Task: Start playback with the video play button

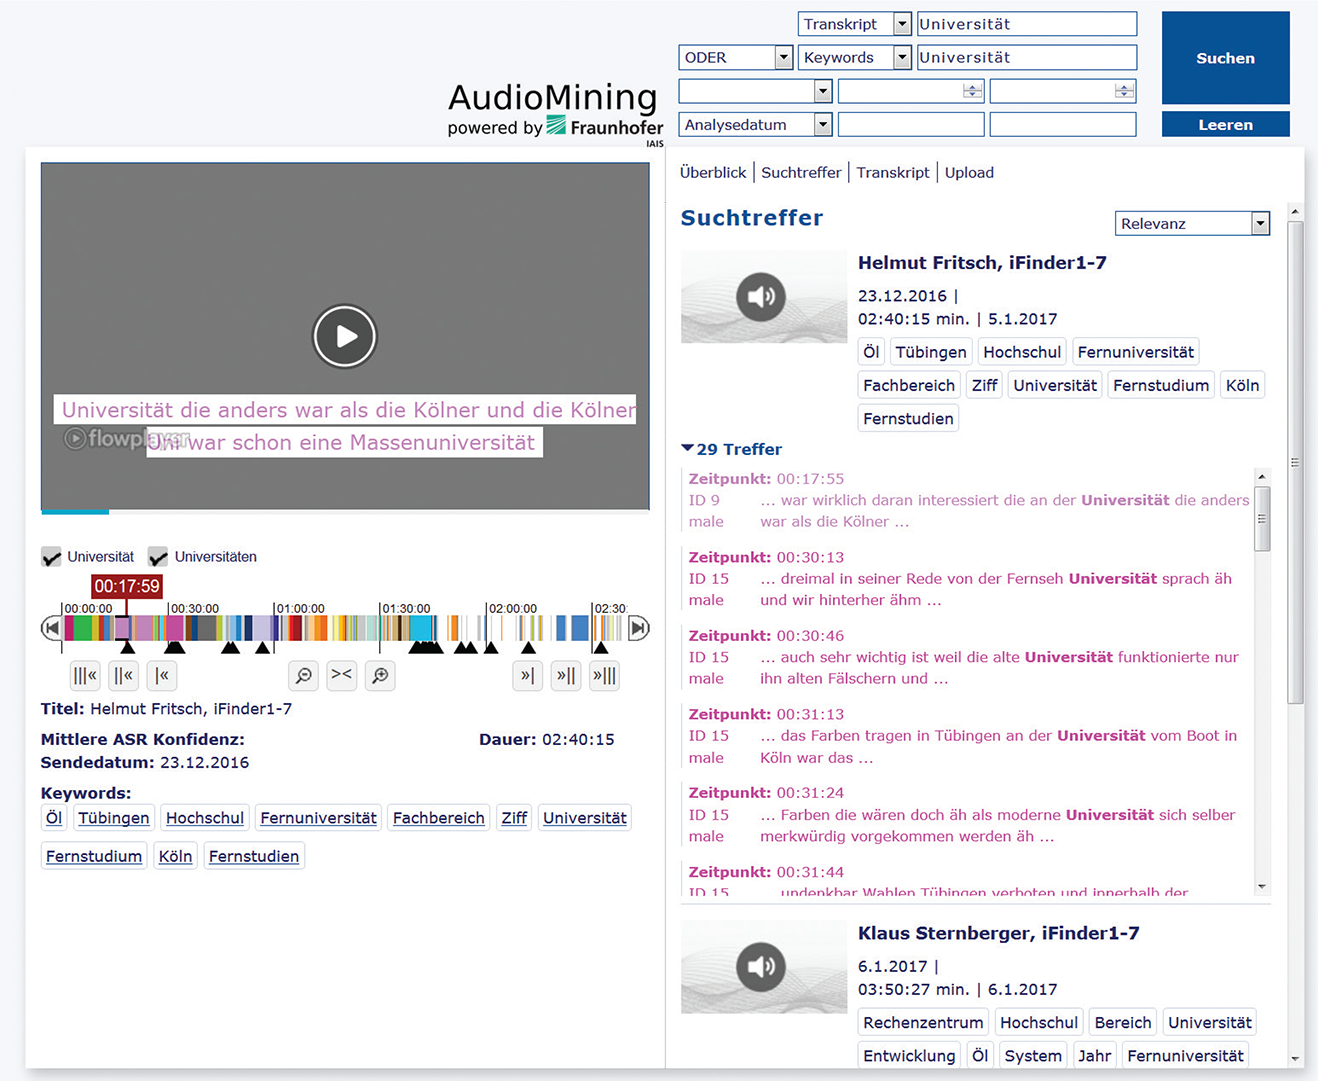Action: coord(345,336)
